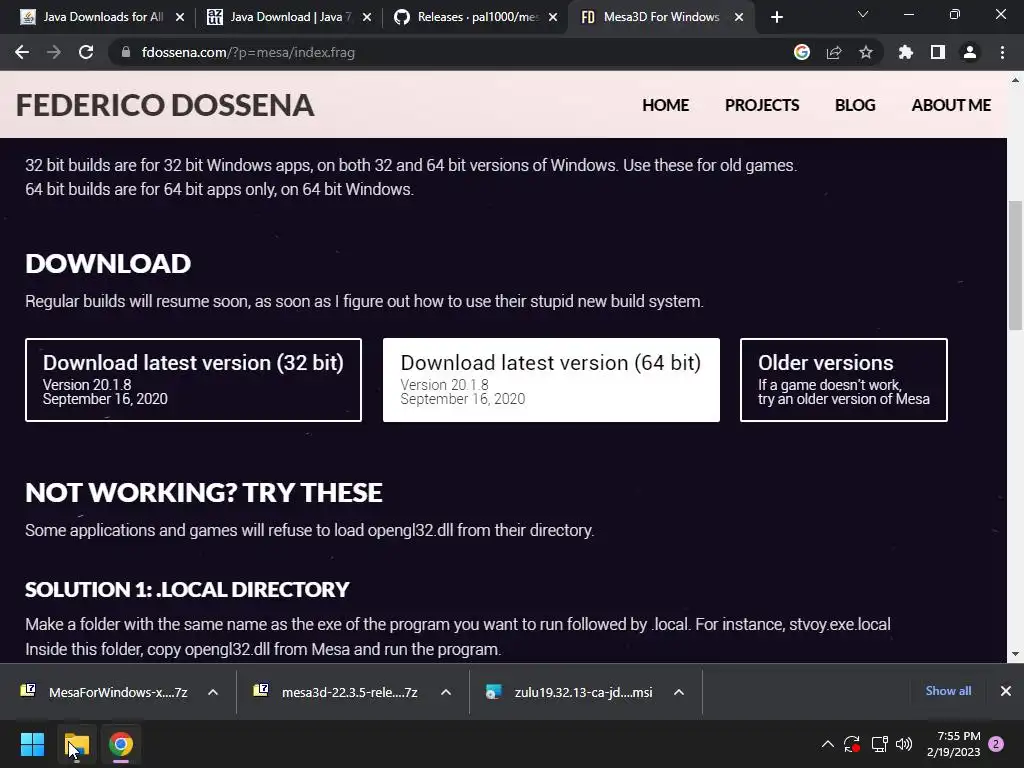Click the NOT WORKING? TRY THESE heading

tap(204, 492)
